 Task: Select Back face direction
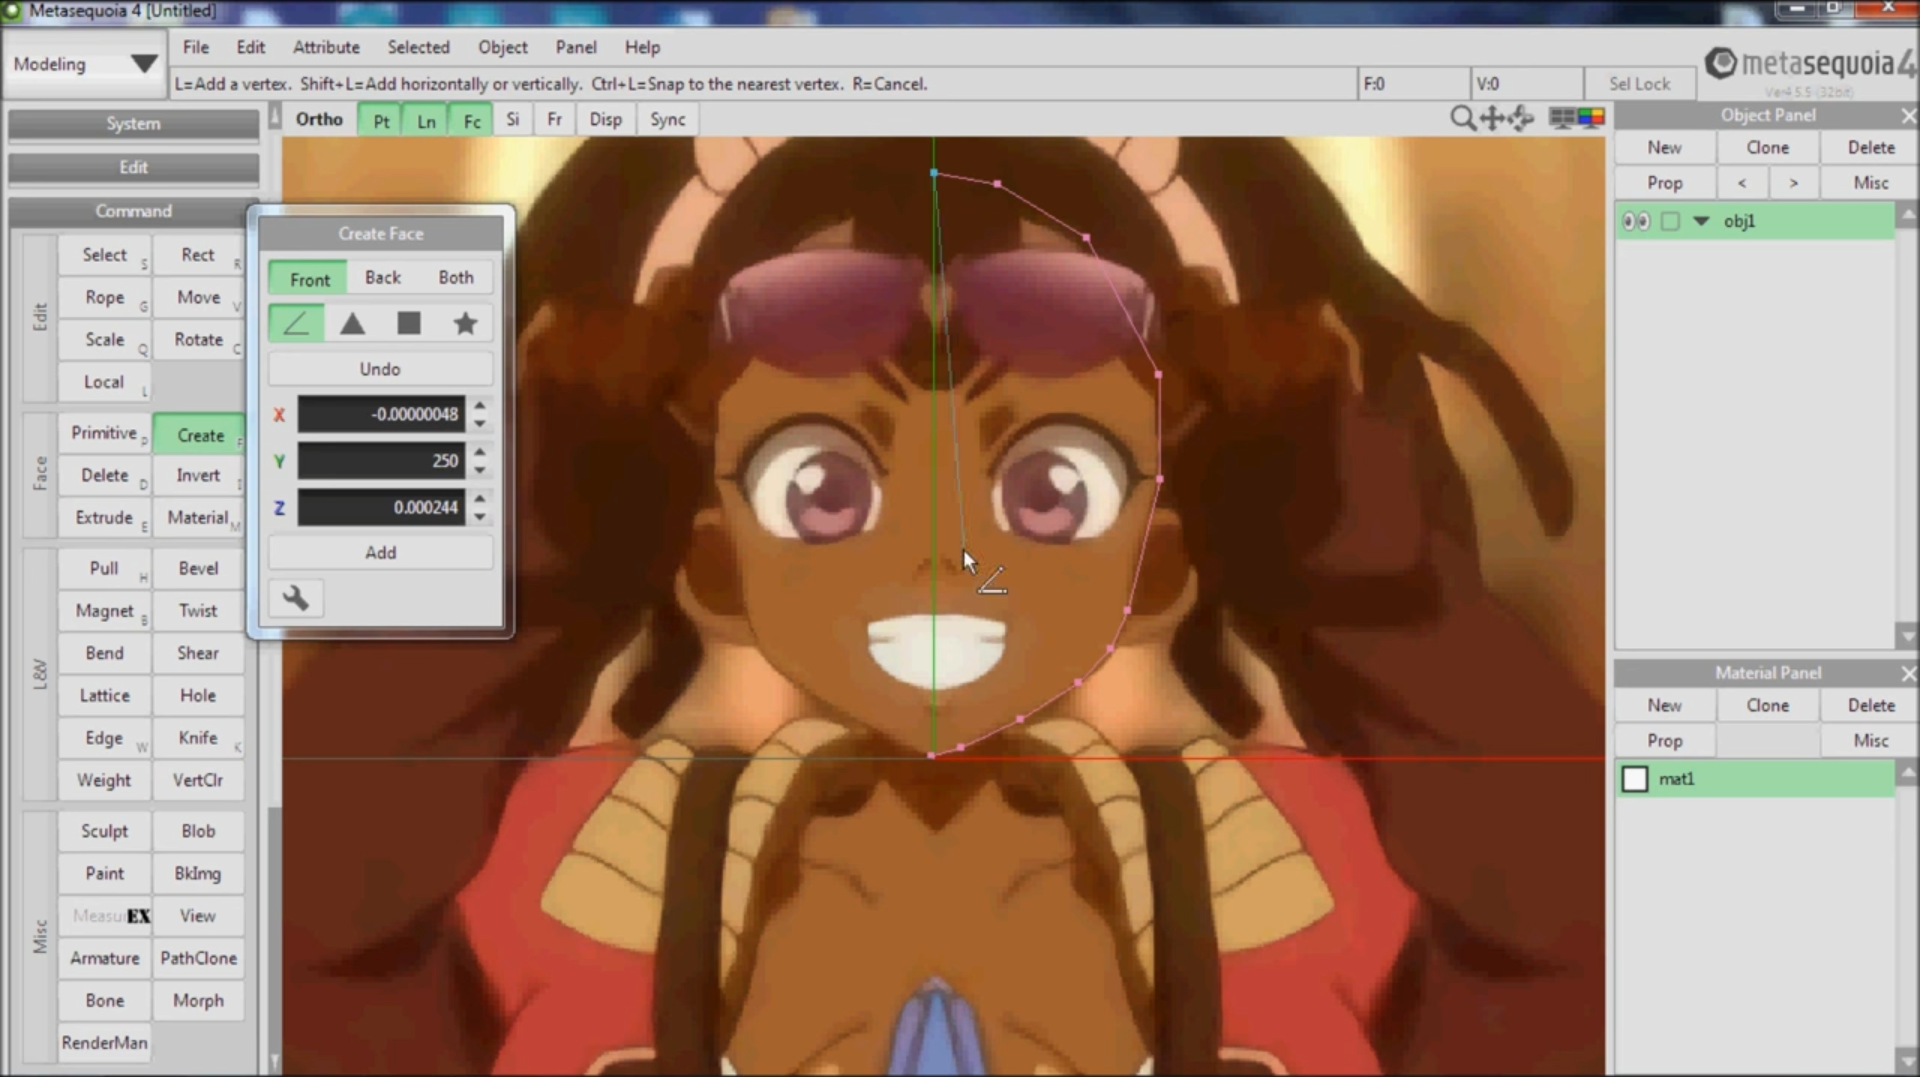click(x=383, y=278)
